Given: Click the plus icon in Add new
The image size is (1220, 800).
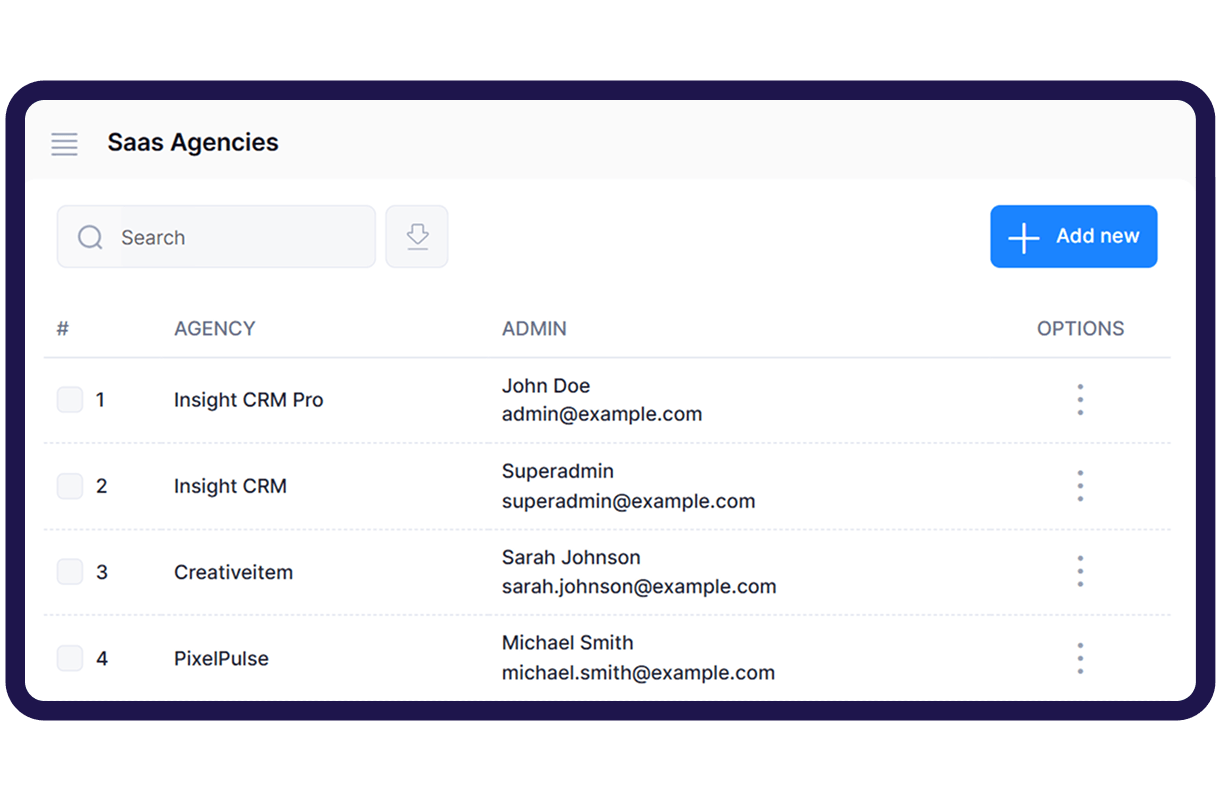Looking at the screenshot, I should click(1023, 238).
